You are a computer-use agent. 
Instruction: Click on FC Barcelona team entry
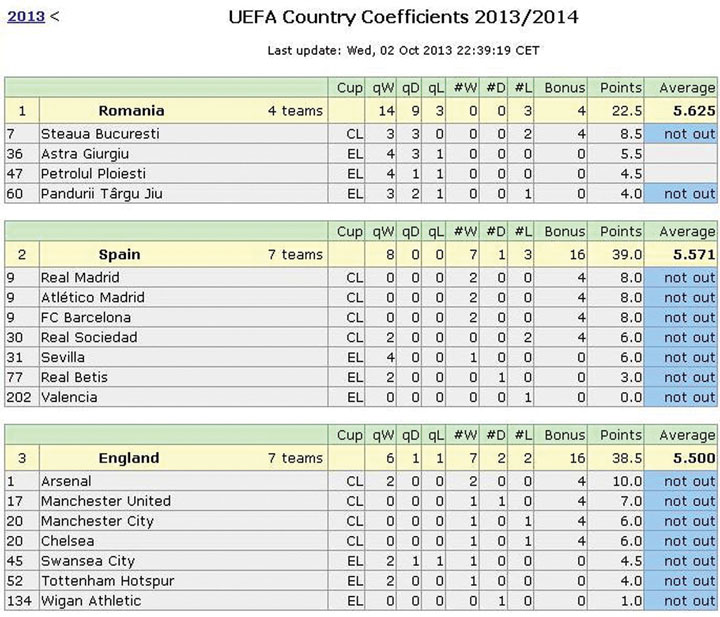86,317
